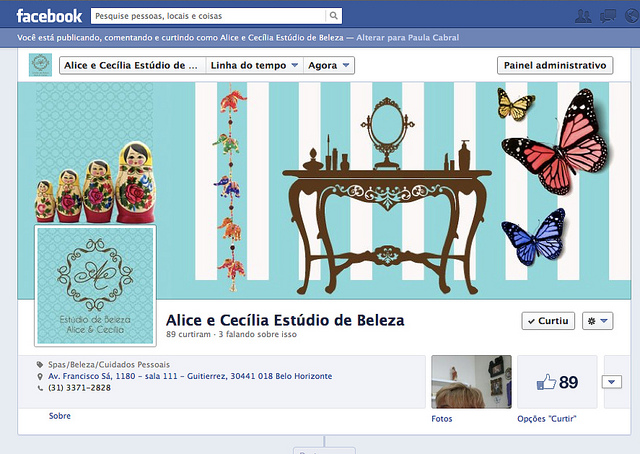The image size is (640, 454).
Task: Open the page name dropdown
Action: click(x=131, y=65)
